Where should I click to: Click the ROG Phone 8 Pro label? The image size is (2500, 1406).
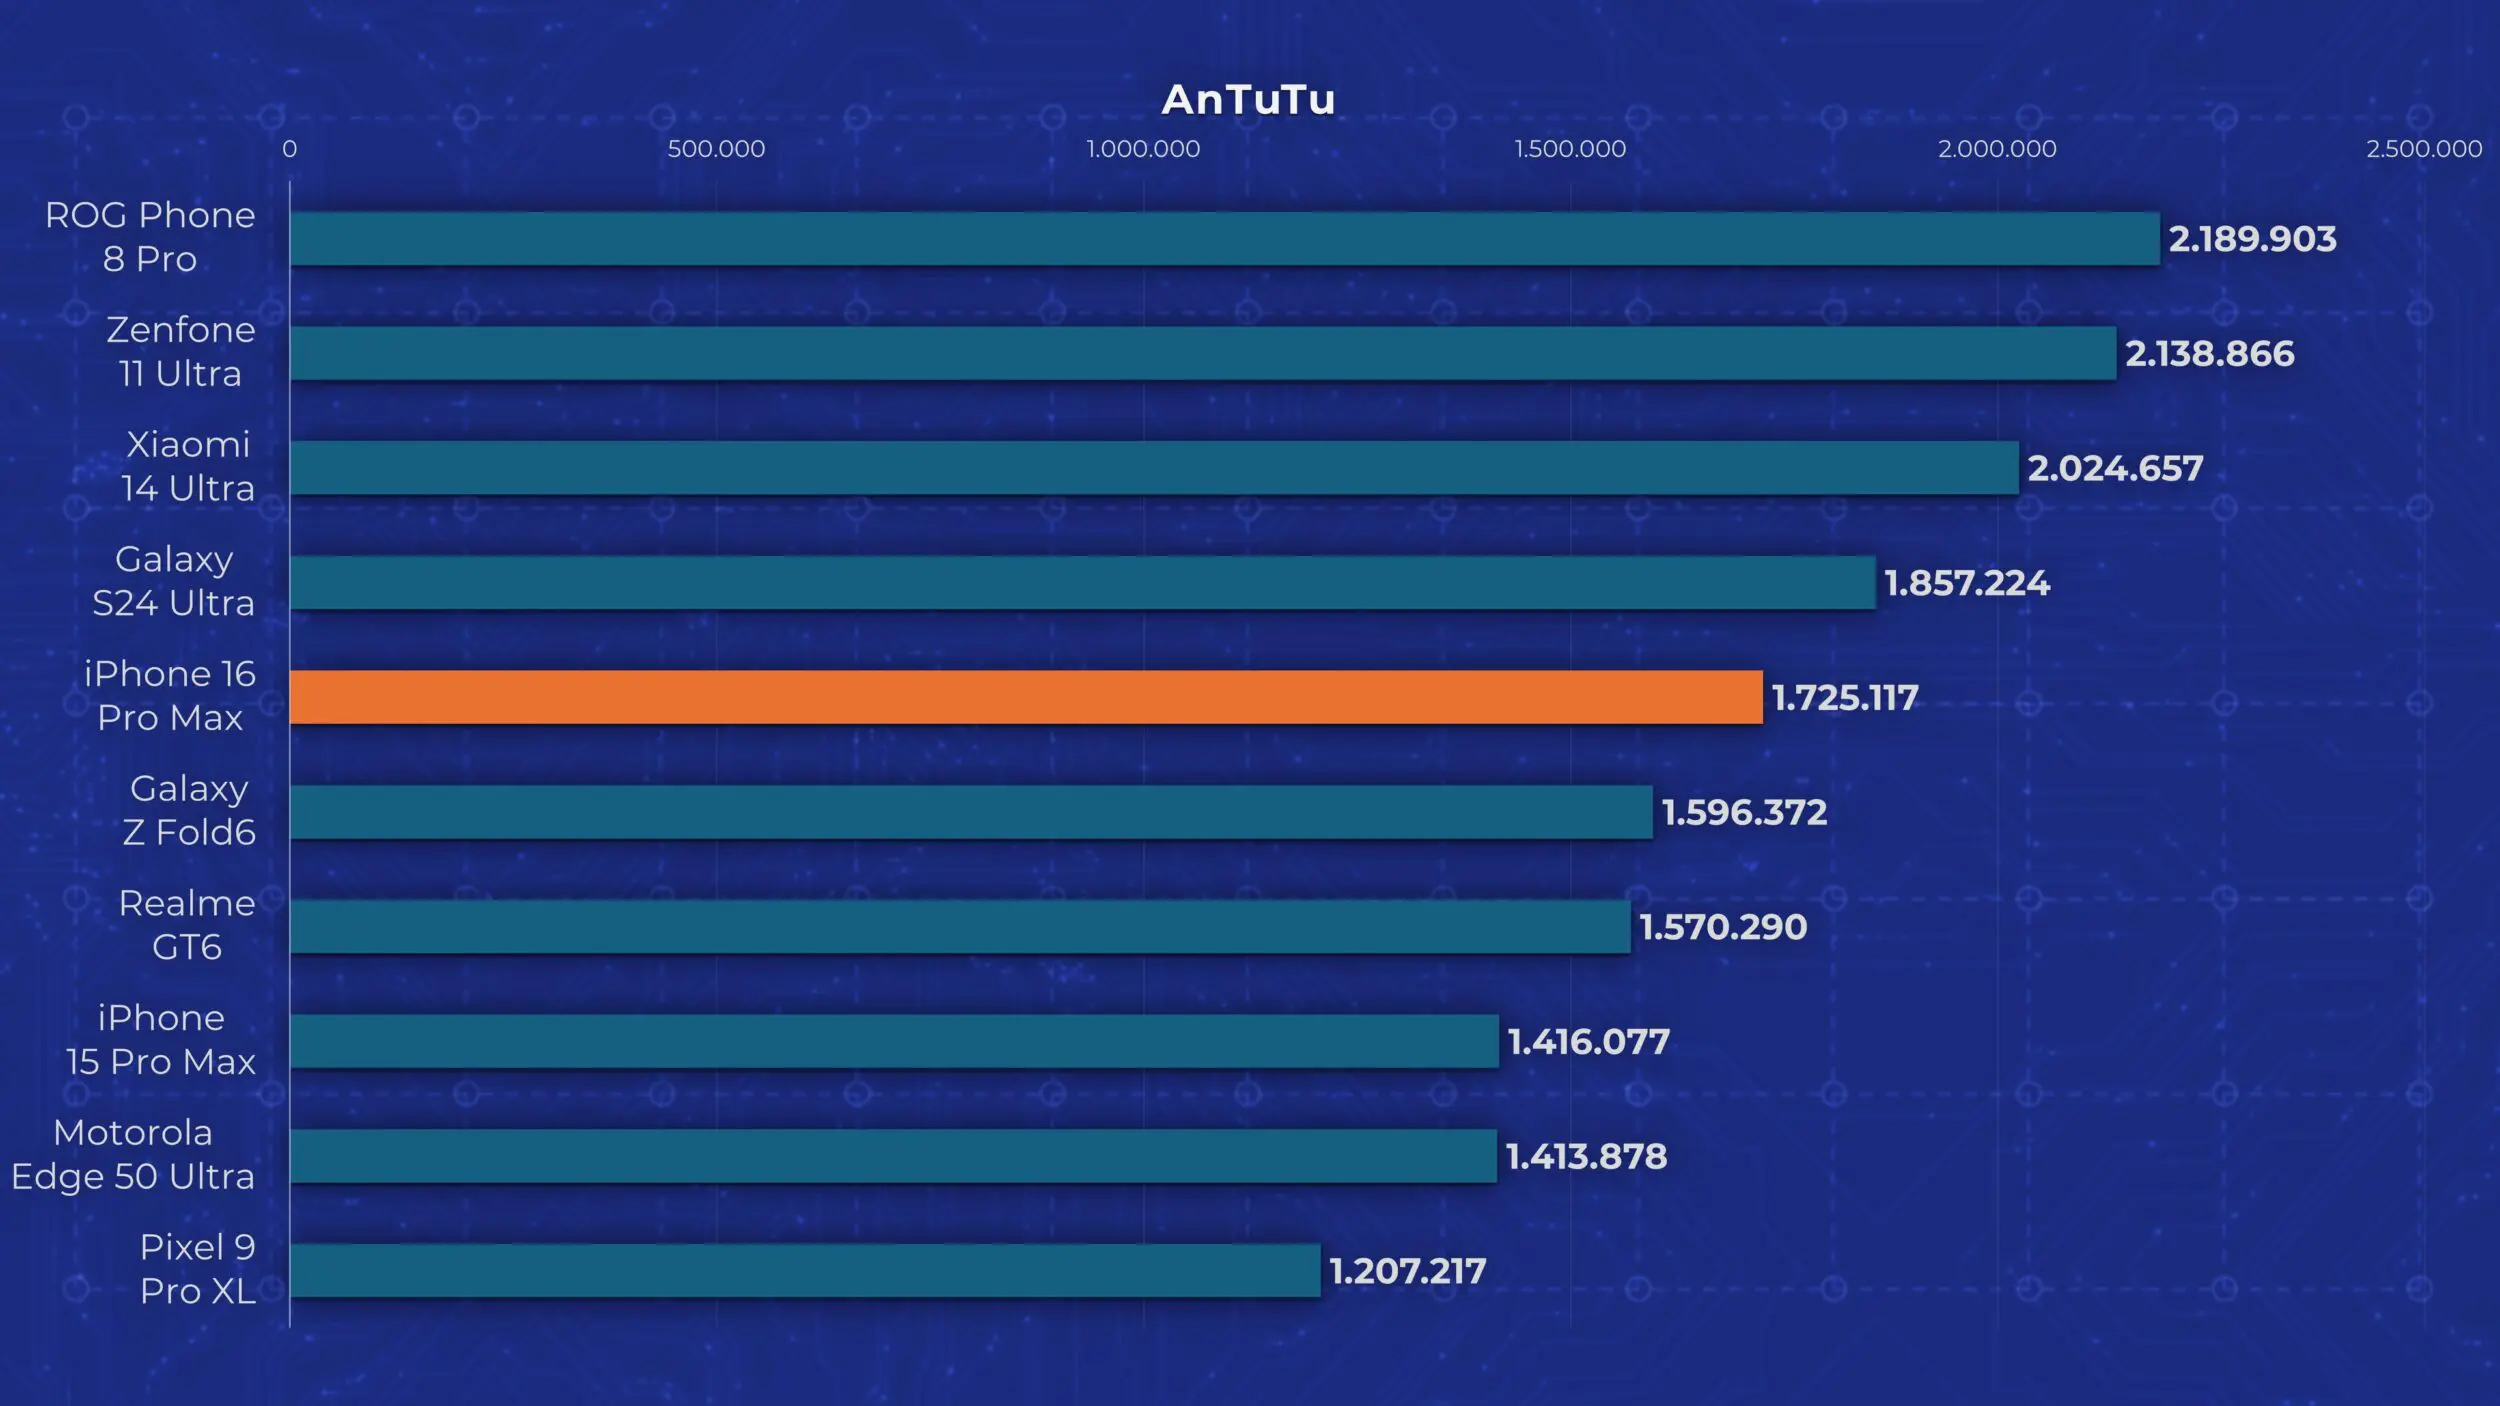click(150, 237)
